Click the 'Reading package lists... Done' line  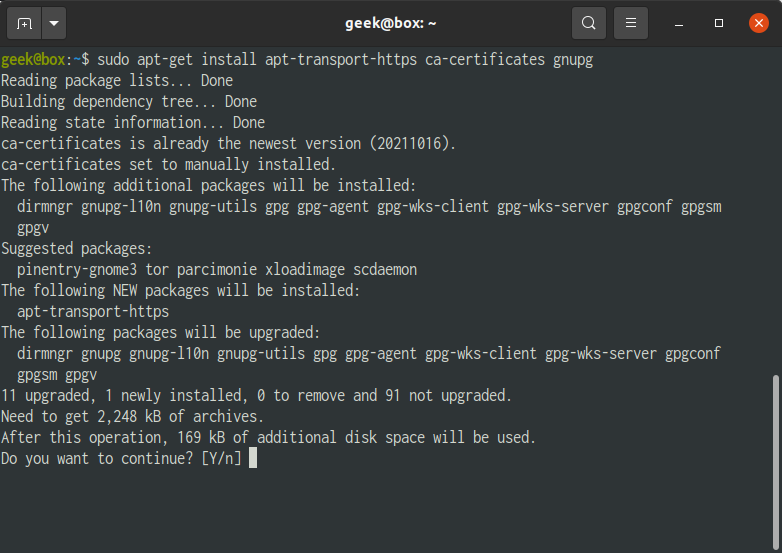pyautogui.click(x=117, y=81)
